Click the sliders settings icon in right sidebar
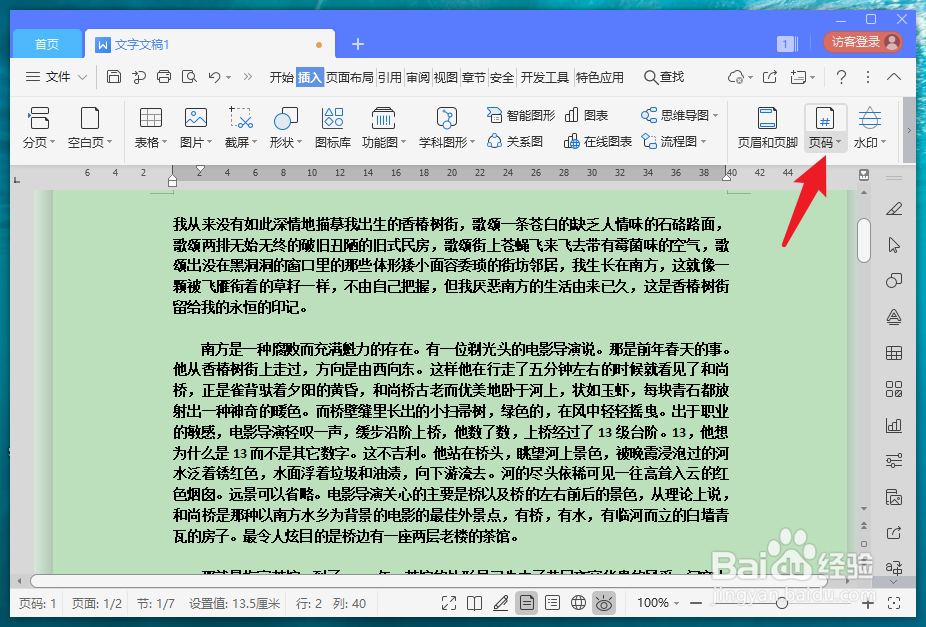The width and height of the screenshot is (926, 627). [x=894, y=461]
